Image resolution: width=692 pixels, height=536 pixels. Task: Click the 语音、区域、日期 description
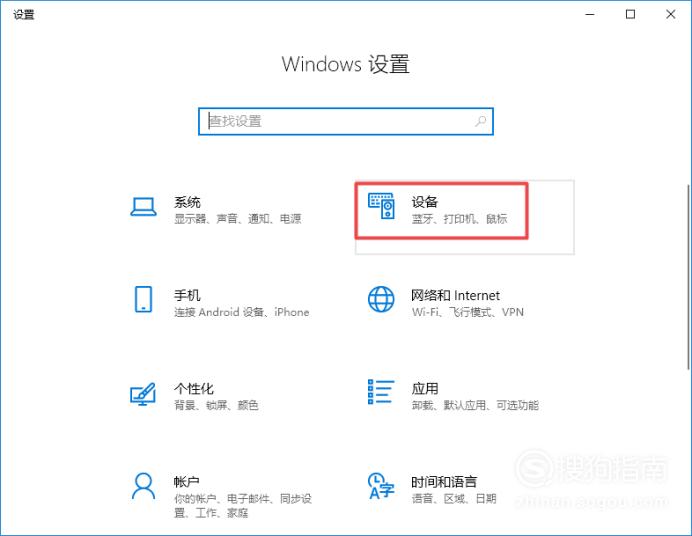[454, 499]
